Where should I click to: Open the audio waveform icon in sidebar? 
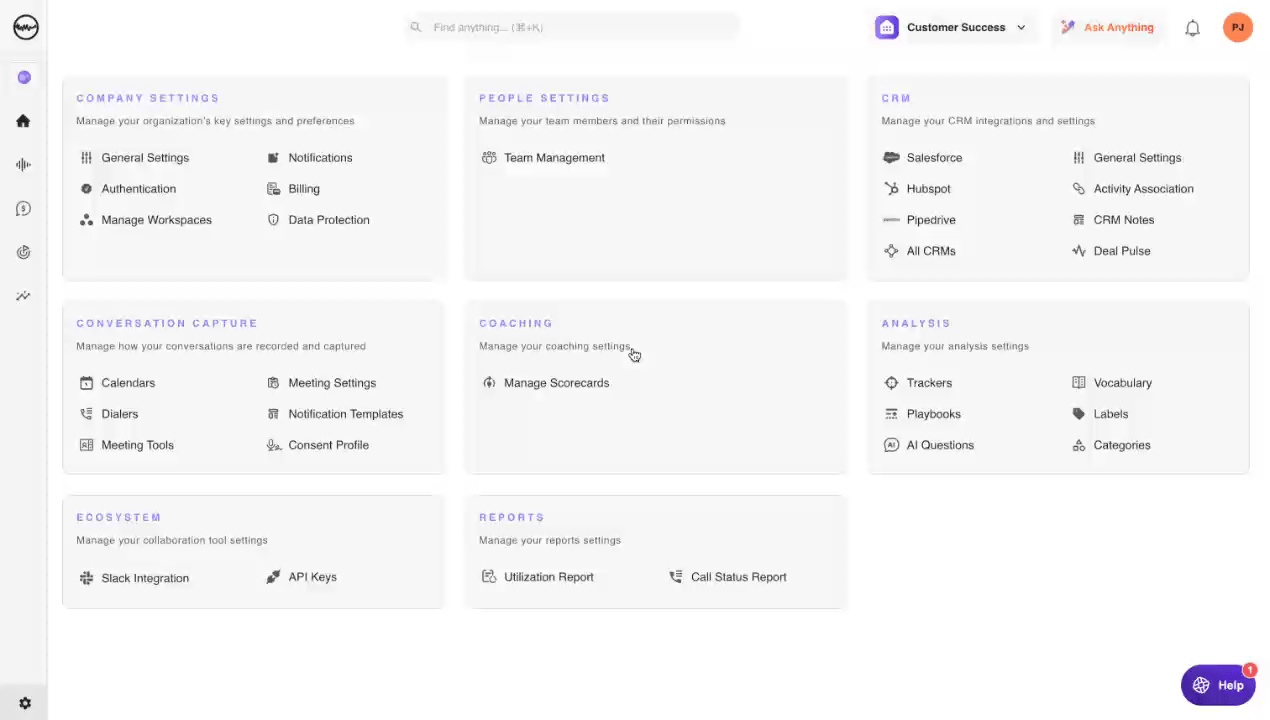[x=23, y=165]
